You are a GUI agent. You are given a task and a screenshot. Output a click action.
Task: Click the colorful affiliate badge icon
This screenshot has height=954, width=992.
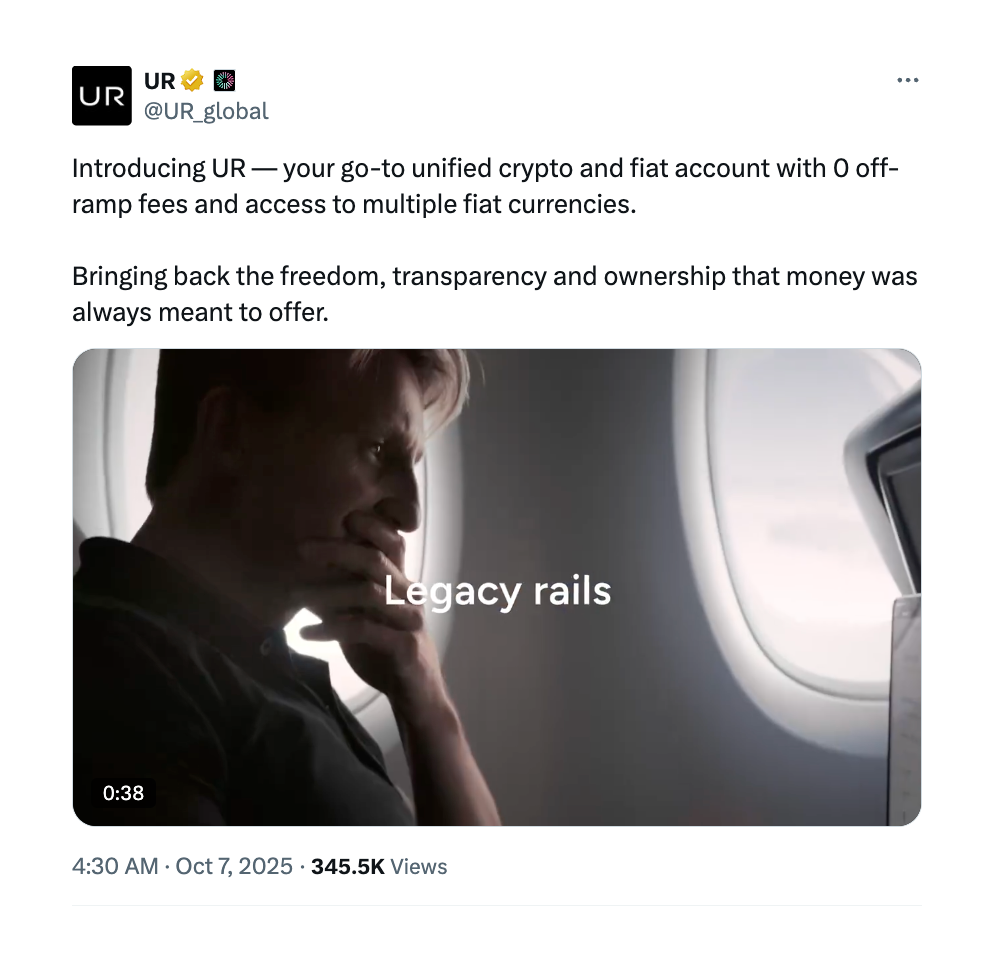(225, 81)
